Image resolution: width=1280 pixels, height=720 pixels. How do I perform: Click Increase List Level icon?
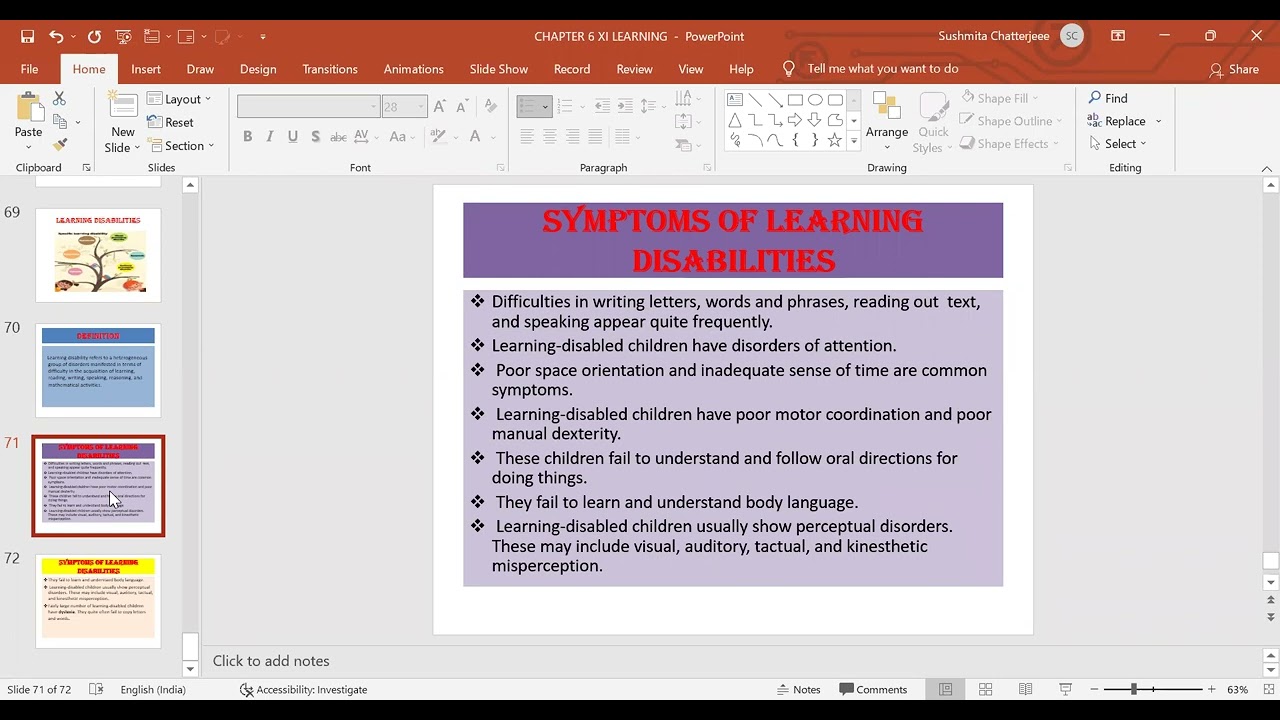coord(624,106)
